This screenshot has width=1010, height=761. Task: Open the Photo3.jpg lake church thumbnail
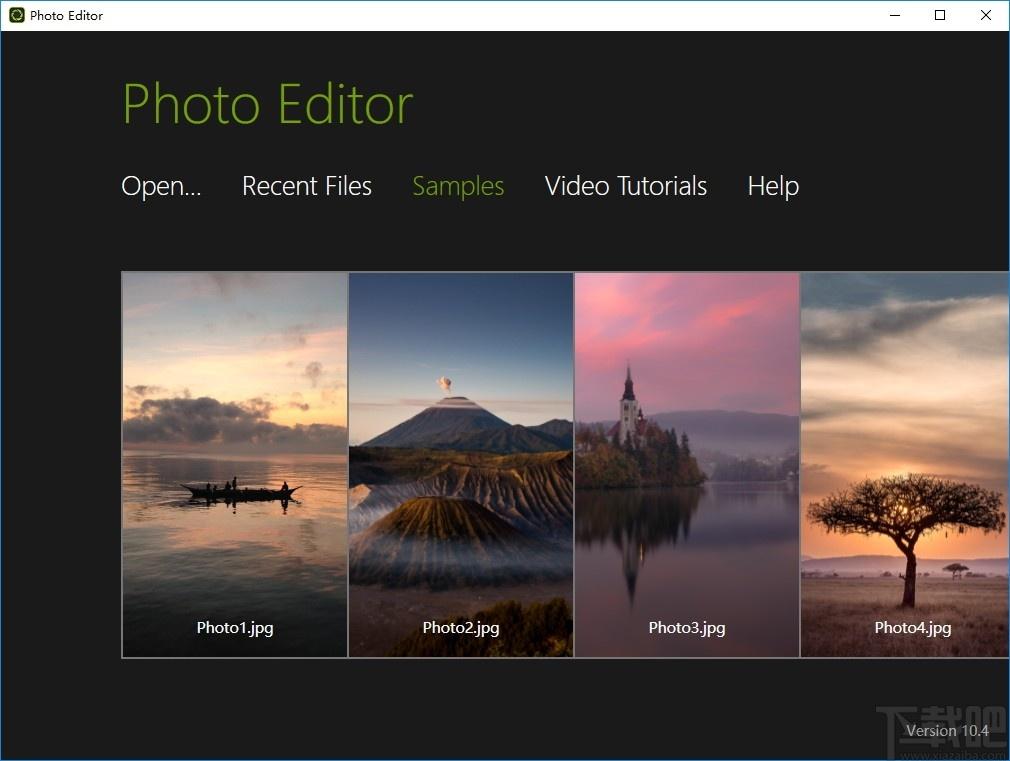tap(687, 465)
